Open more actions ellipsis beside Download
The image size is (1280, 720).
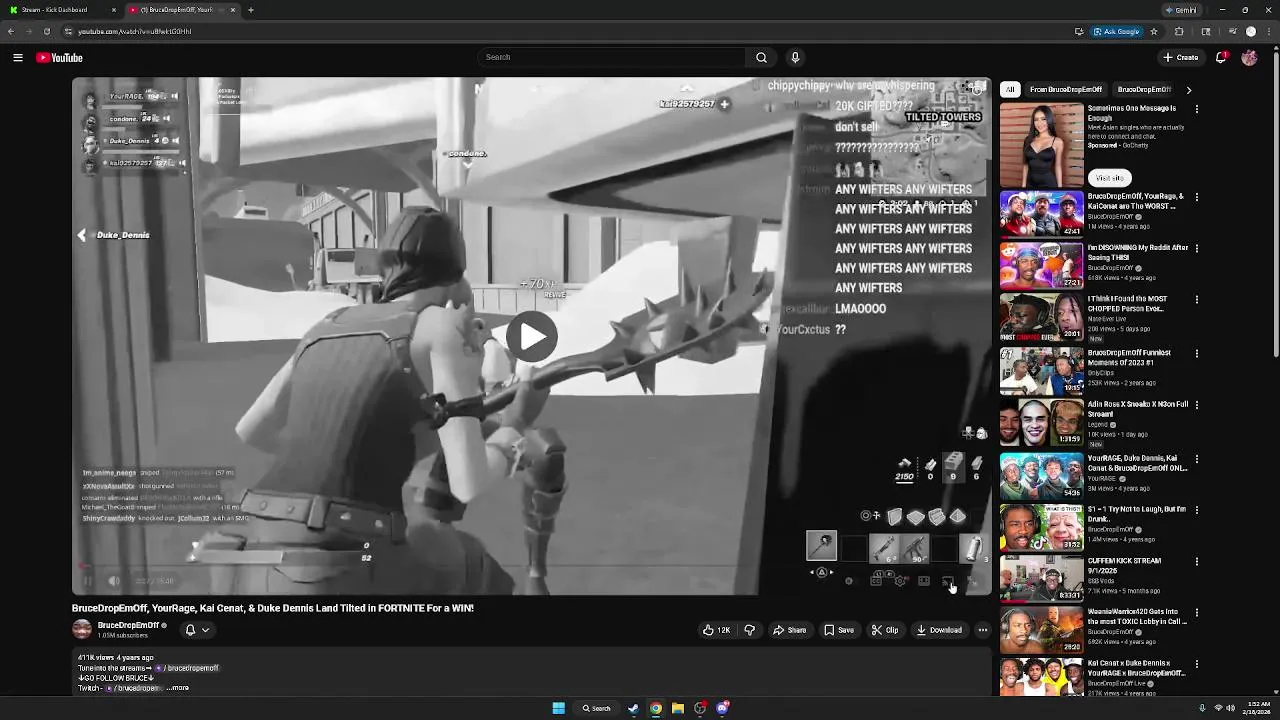(983, 630)
